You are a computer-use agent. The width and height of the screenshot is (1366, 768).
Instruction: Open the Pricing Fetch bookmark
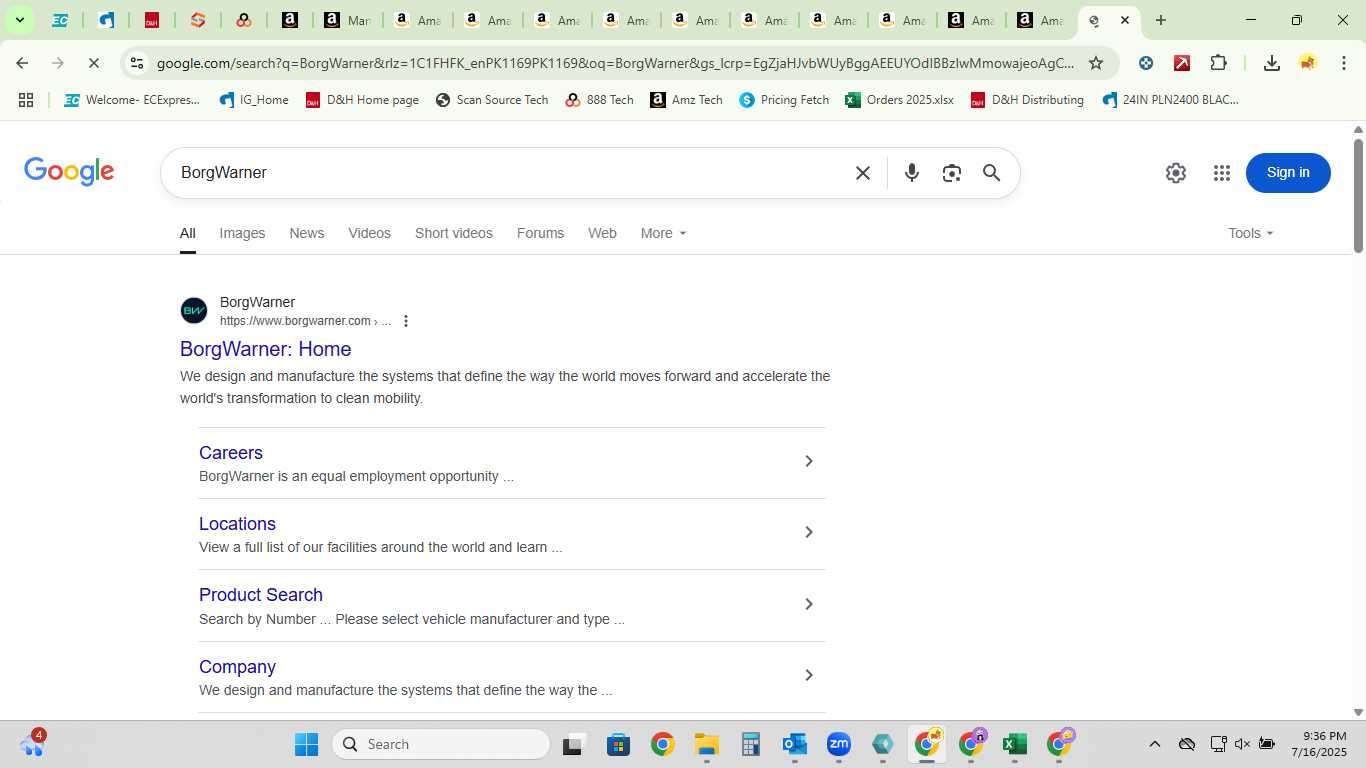(x=784, y=100)
